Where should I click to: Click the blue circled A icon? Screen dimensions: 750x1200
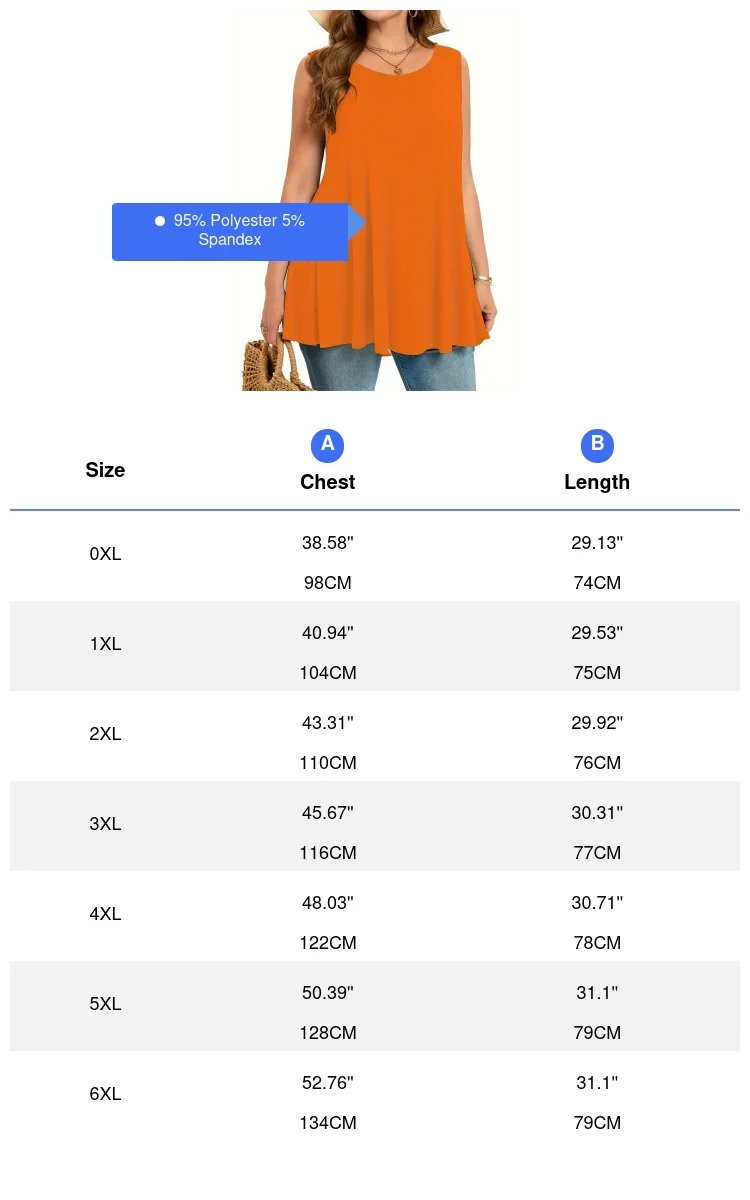[x=327, y=445]
